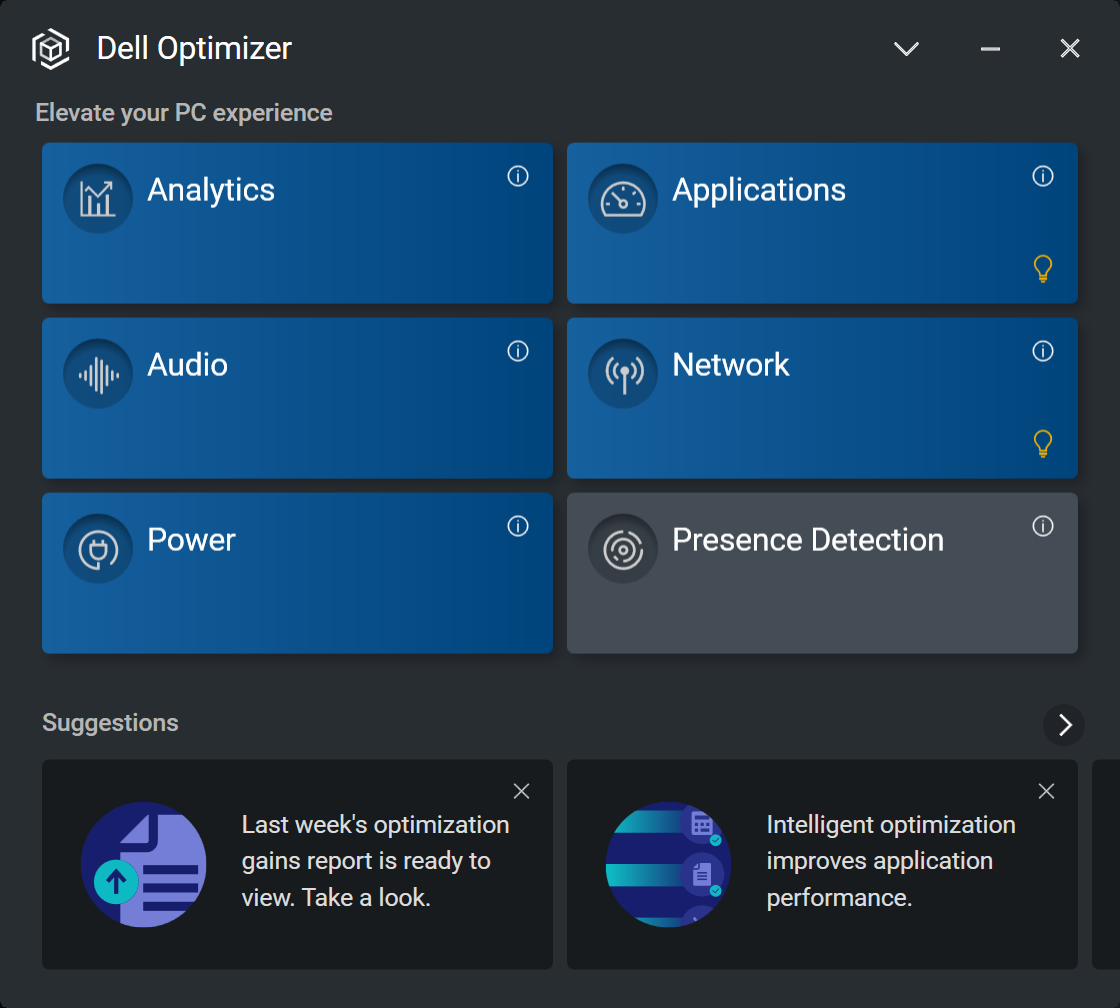
Task: Show info for the Audio tile
Action: coord(518,351)
